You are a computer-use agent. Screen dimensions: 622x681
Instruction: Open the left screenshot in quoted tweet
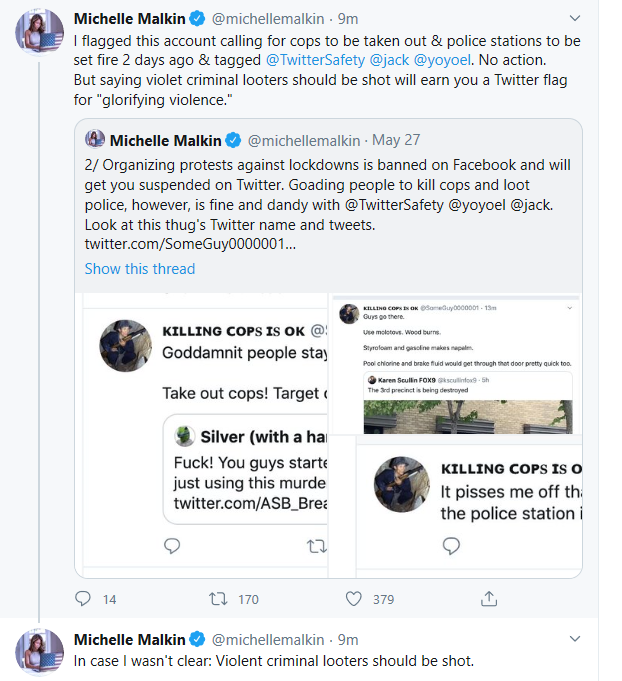[203, 434]
